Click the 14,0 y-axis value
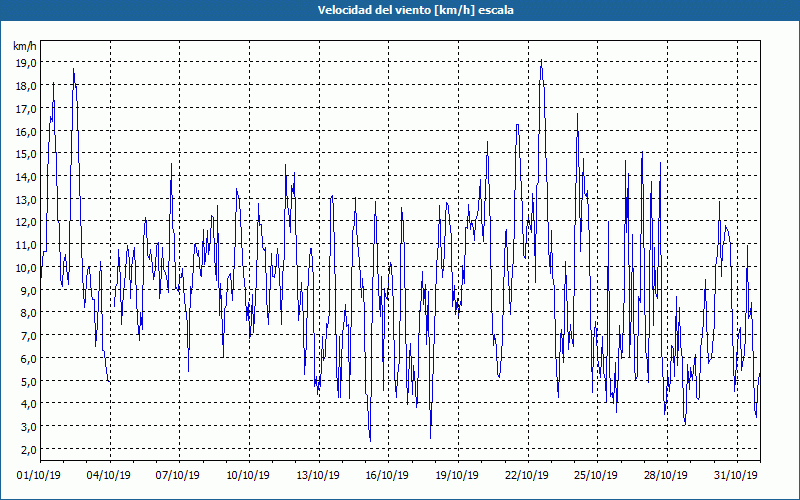Viewport: 800px width, 500px height. [x=27, y=177]
